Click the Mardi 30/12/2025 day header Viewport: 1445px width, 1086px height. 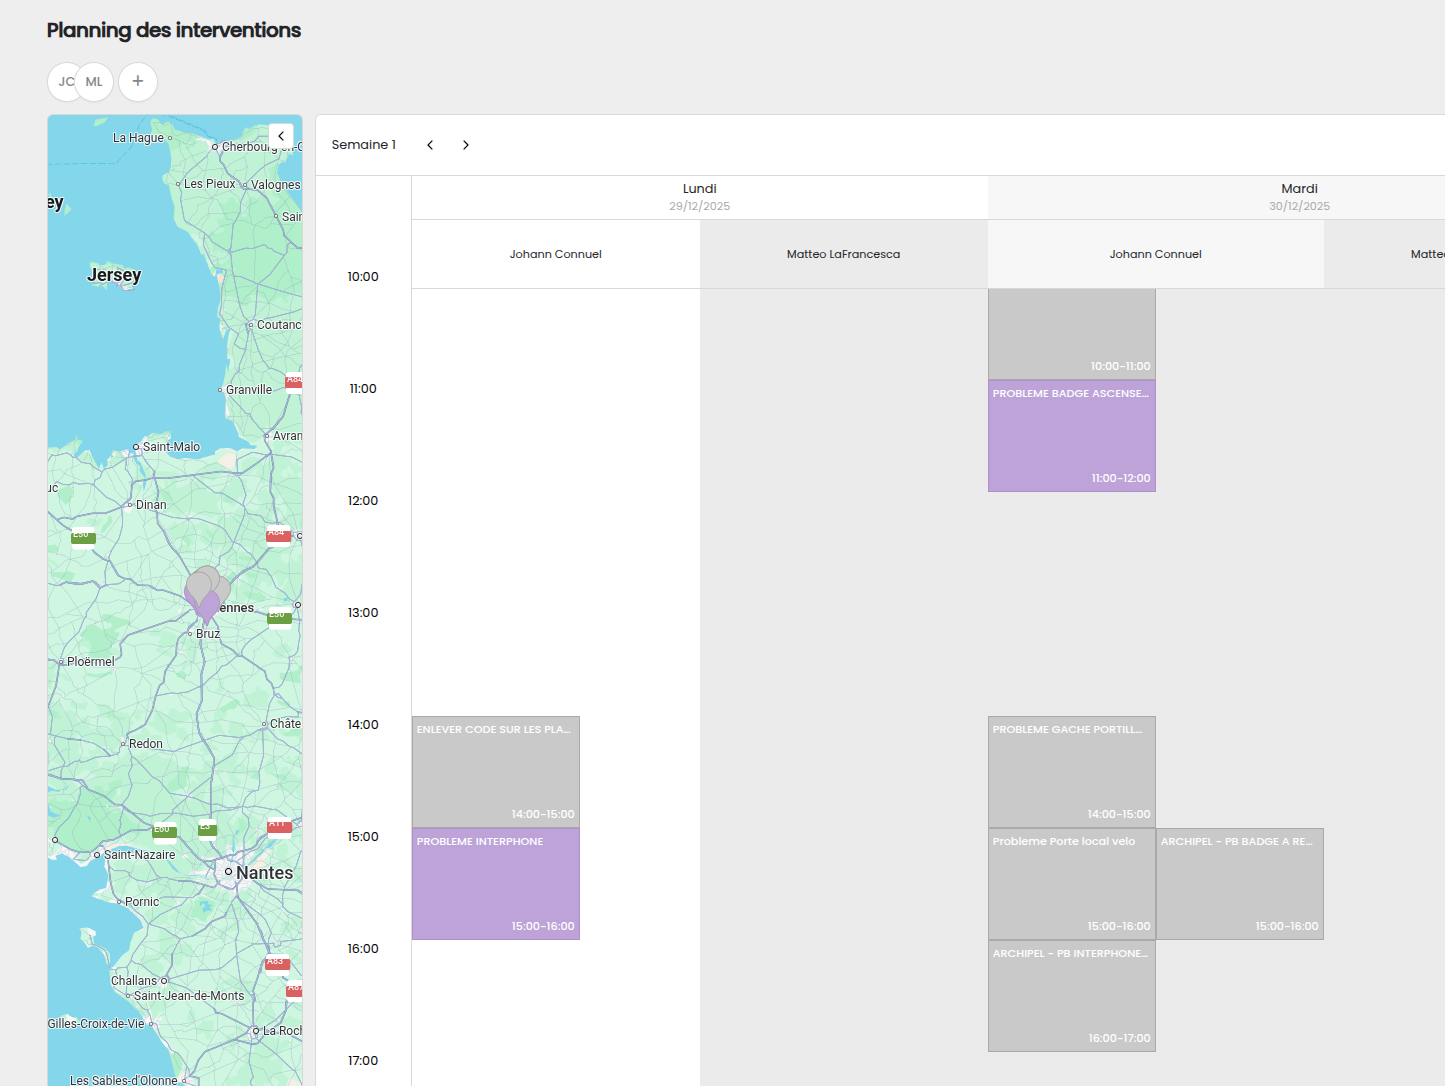pos(1299,196)
